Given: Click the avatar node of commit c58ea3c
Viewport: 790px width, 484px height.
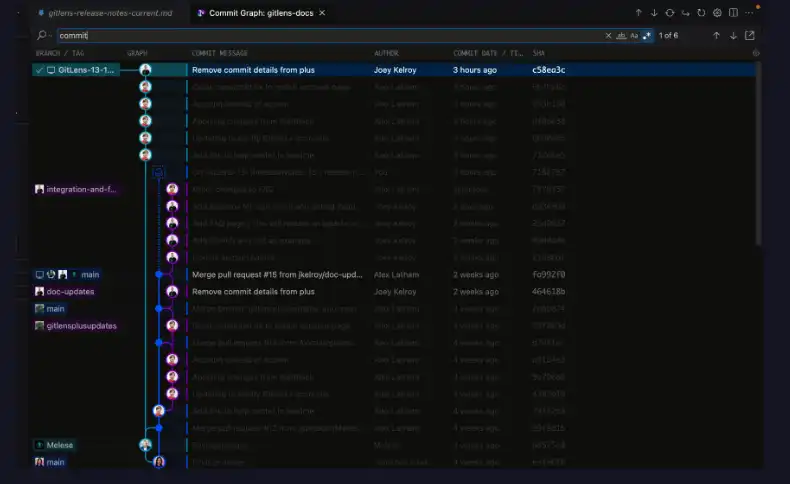Looking at the screenshot, I should click(x=145, y=70).
